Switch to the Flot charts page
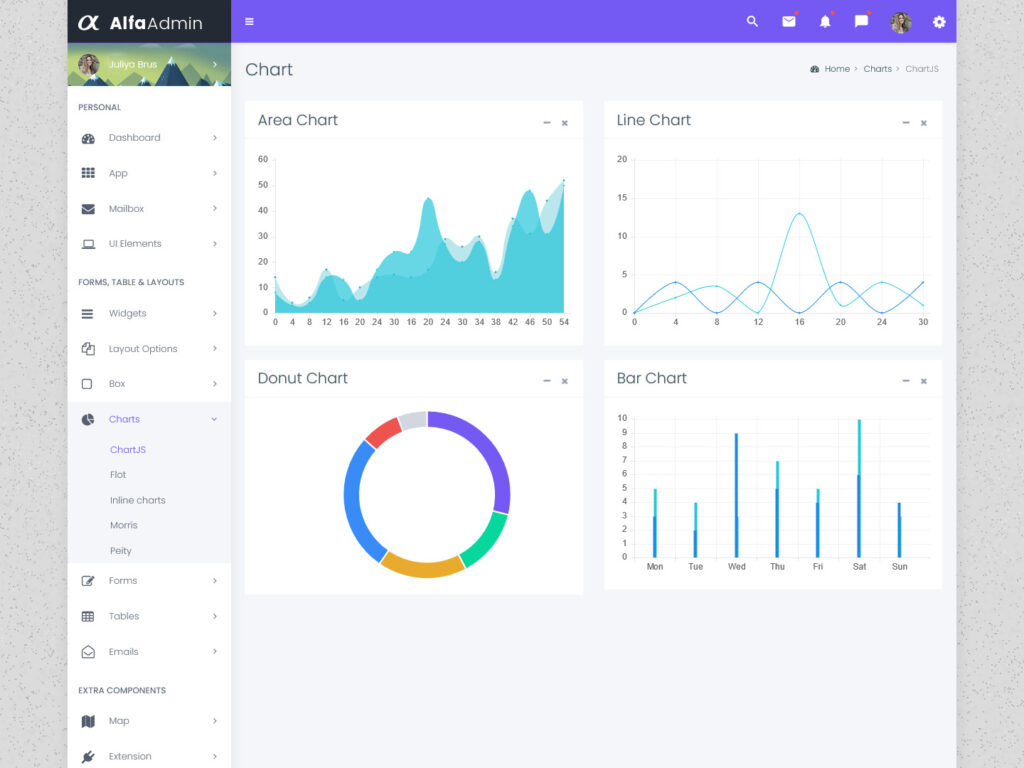 pyautogui.click(x=118, y=475)
